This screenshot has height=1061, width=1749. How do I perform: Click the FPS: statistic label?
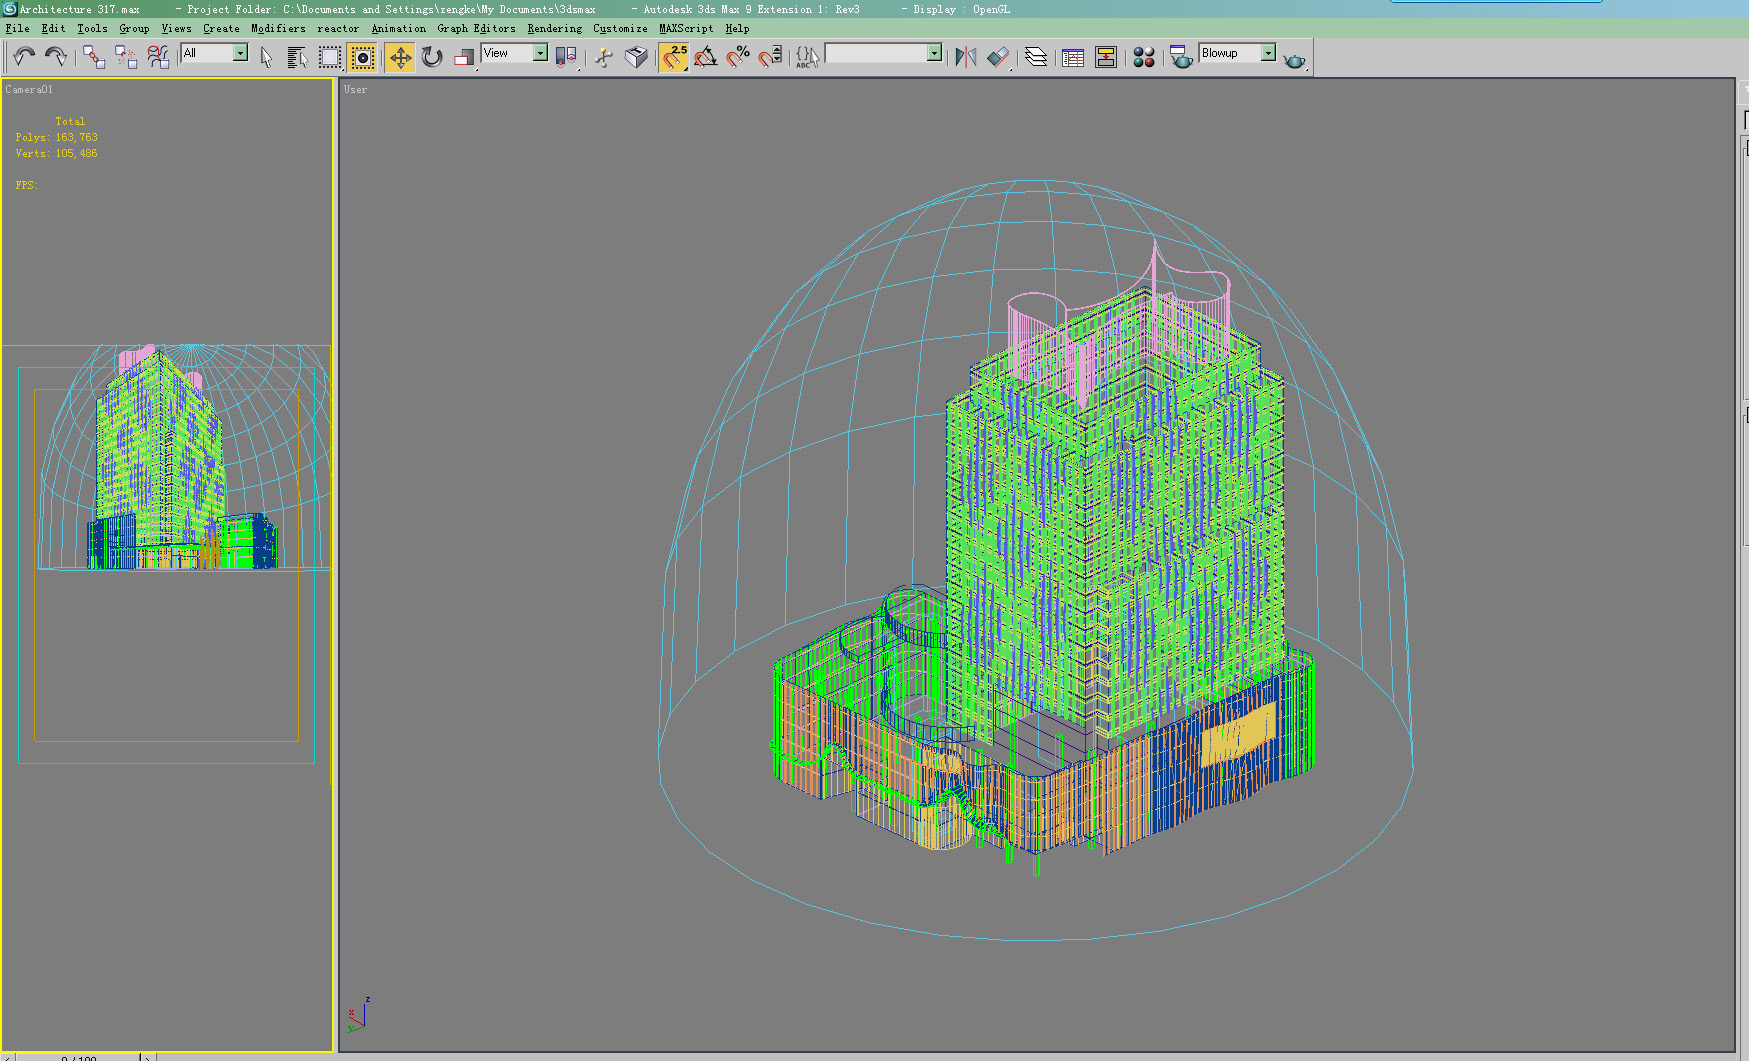26,186
